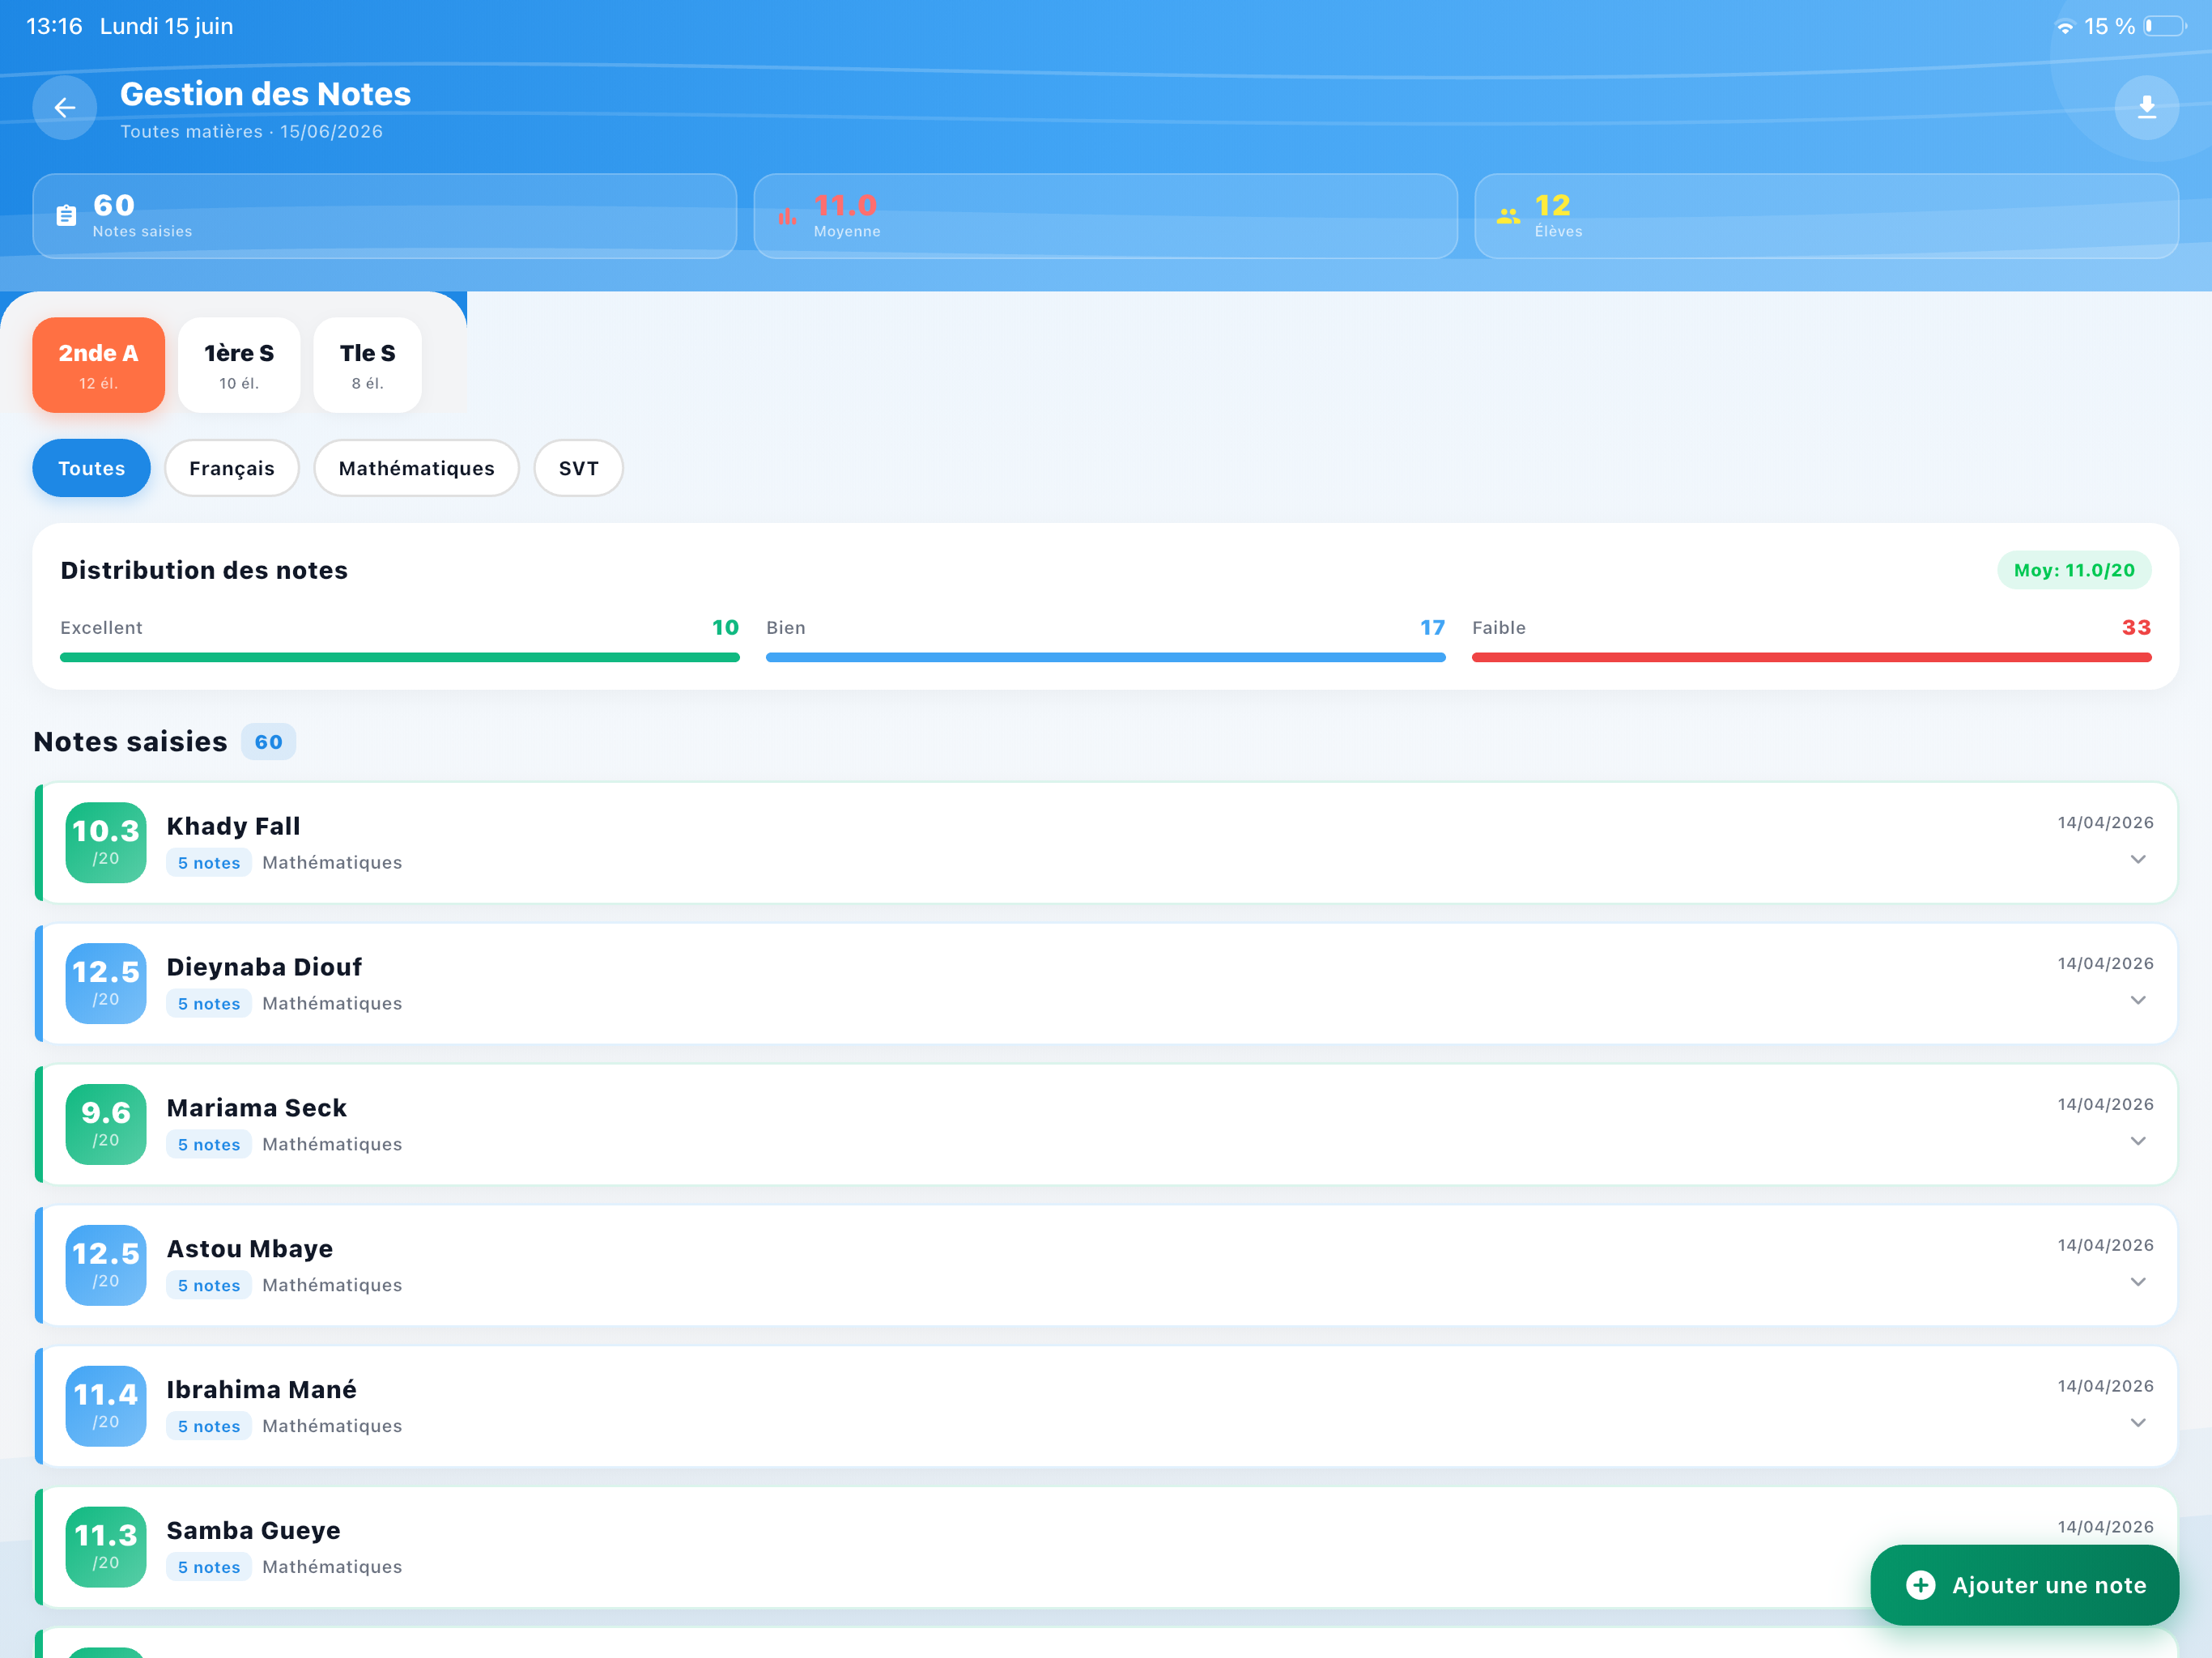Tap the 5 notes tag for Astou Mbaye
Viewport: 2212px width, 1658px height.
(209, 1286)
